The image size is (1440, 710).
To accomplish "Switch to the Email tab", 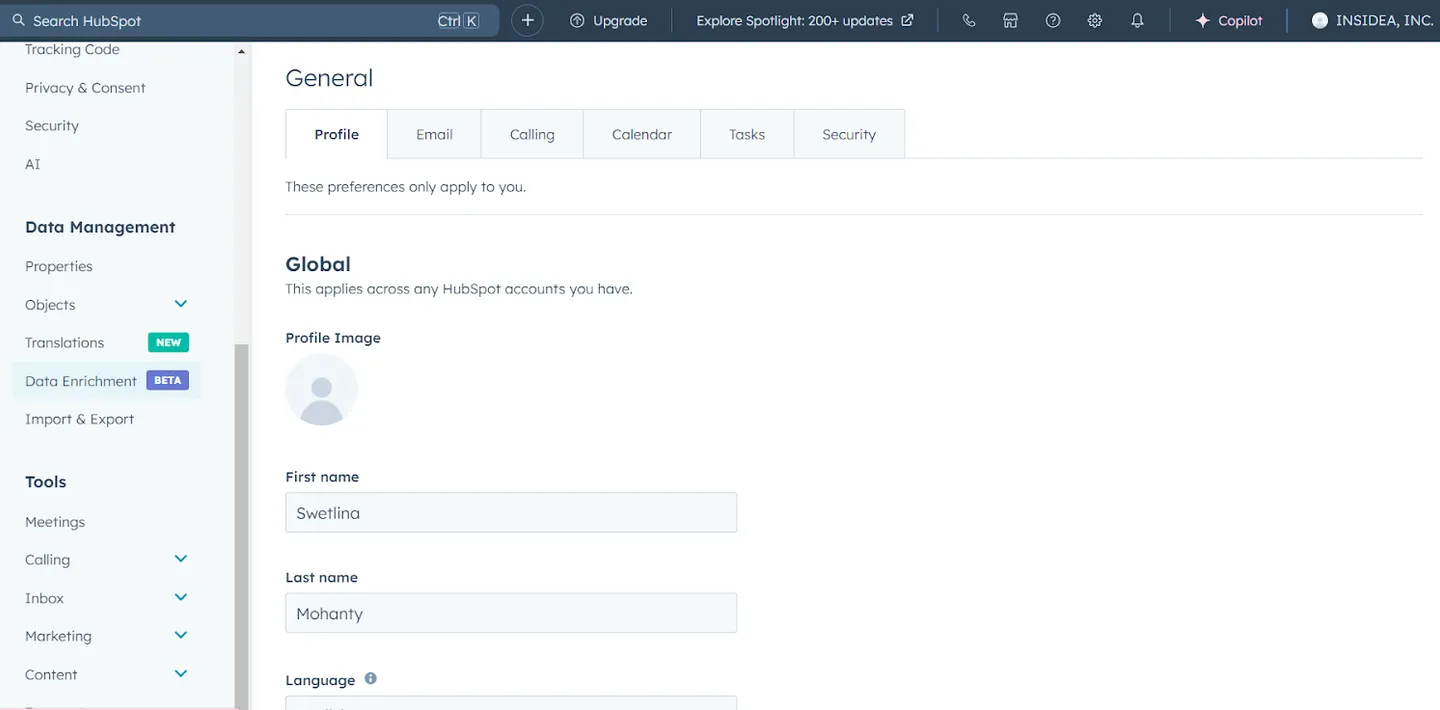I will 434,134.
